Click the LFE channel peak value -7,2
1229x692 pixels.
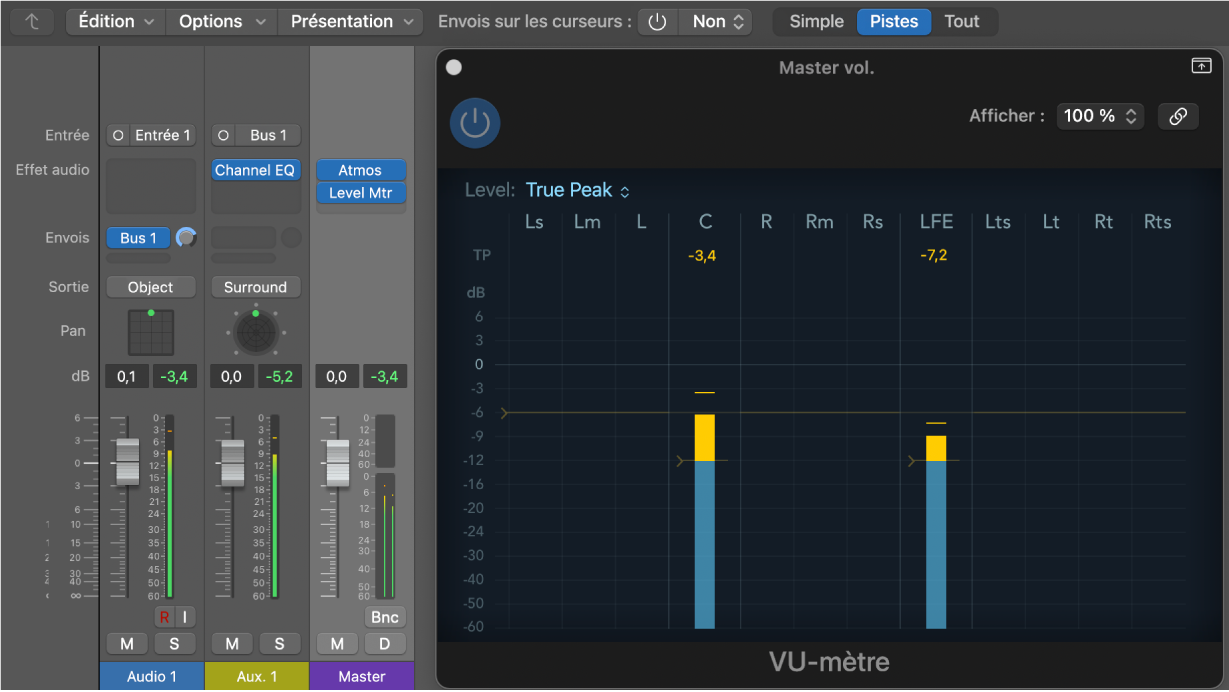coord(934,256)
